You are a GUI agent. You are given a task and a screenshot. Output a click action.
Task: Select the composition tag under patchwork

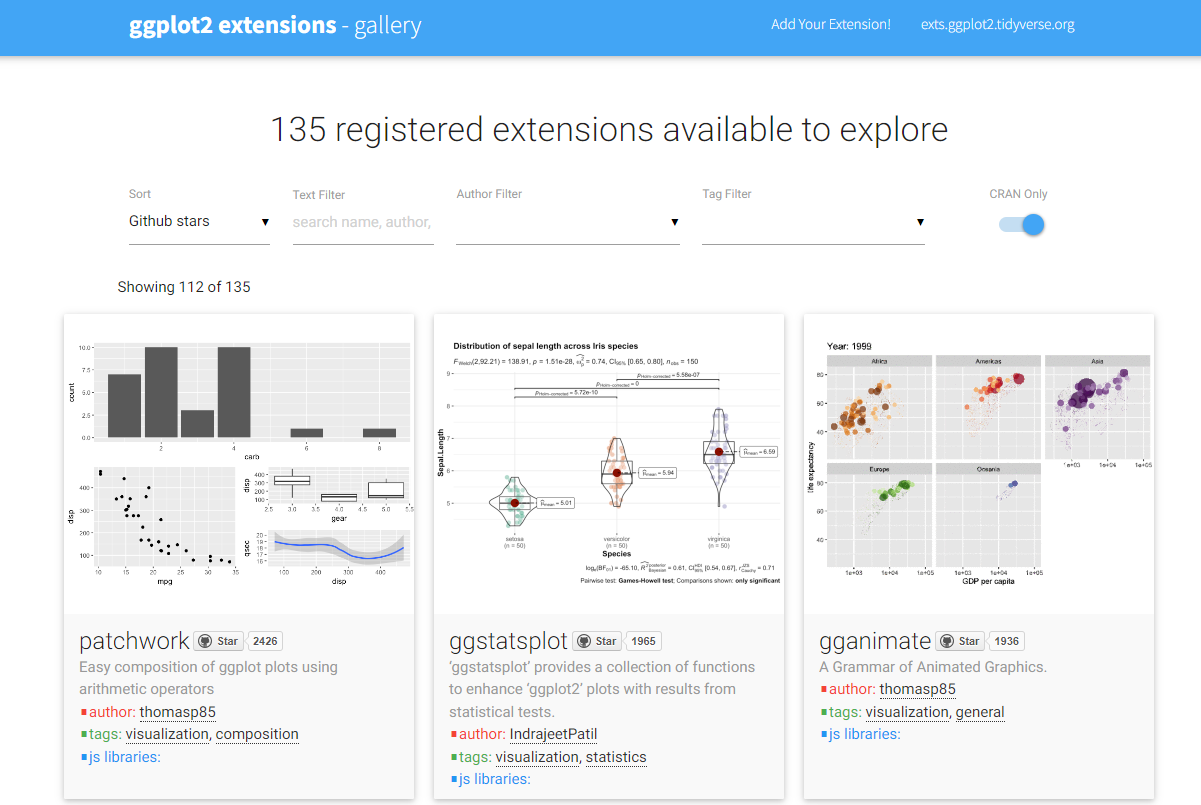coord(257,734)
